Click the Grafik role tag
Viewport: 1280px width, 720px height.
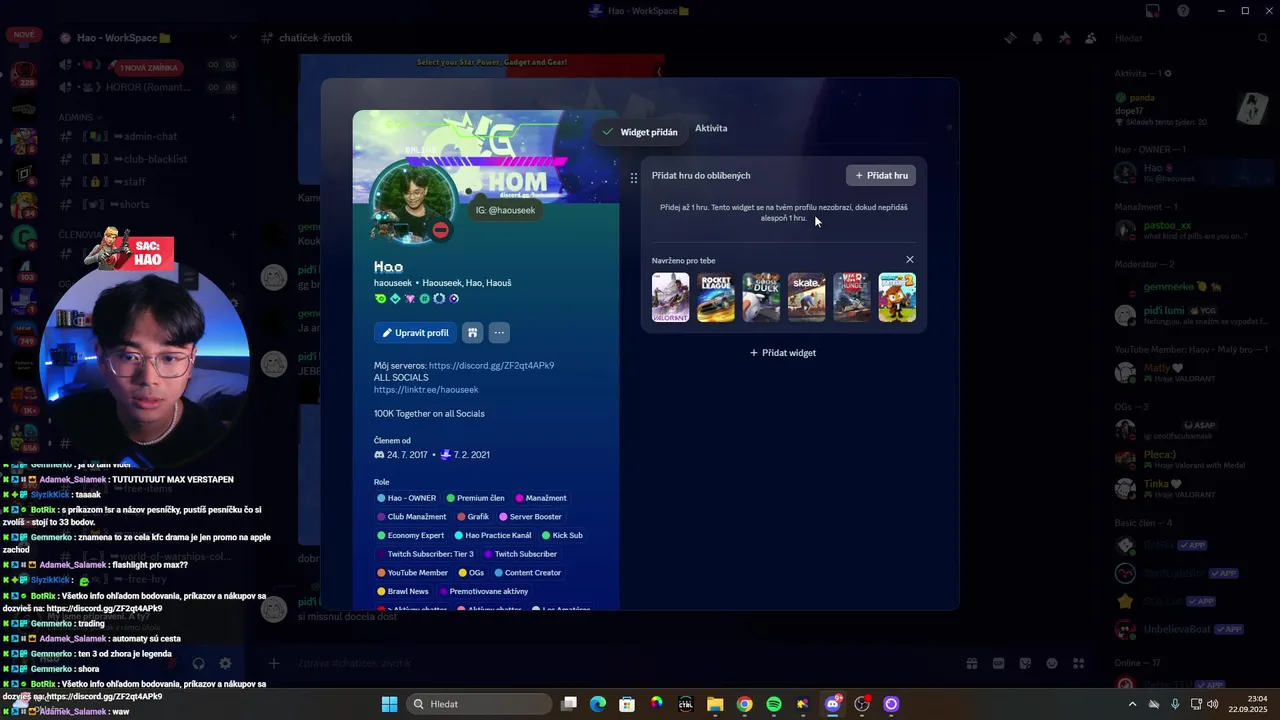[473, 517]
